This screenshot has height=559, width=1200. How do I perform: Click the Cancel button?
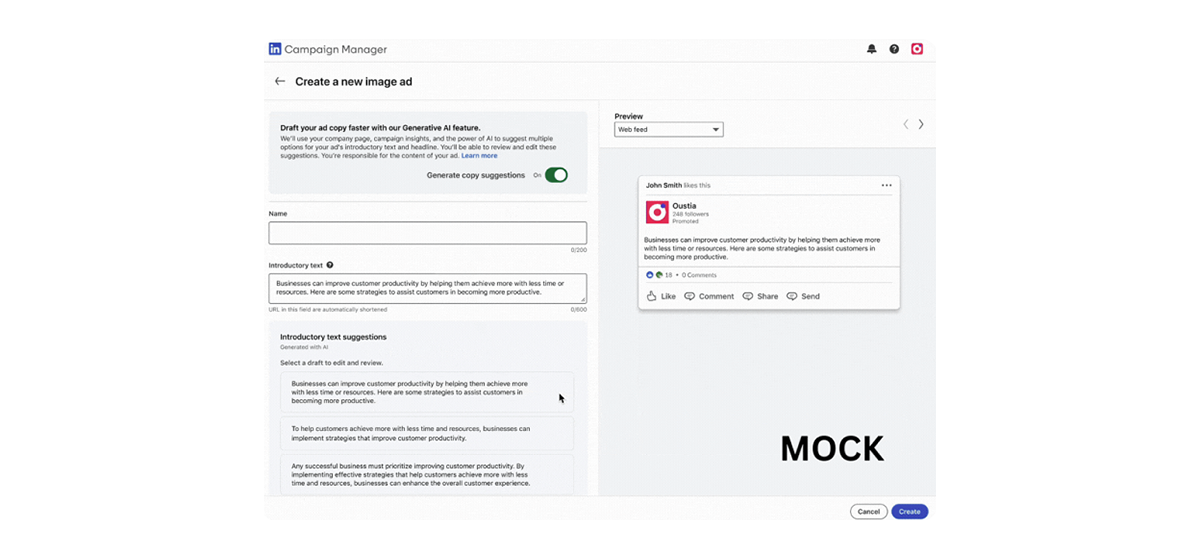[869, 511]
